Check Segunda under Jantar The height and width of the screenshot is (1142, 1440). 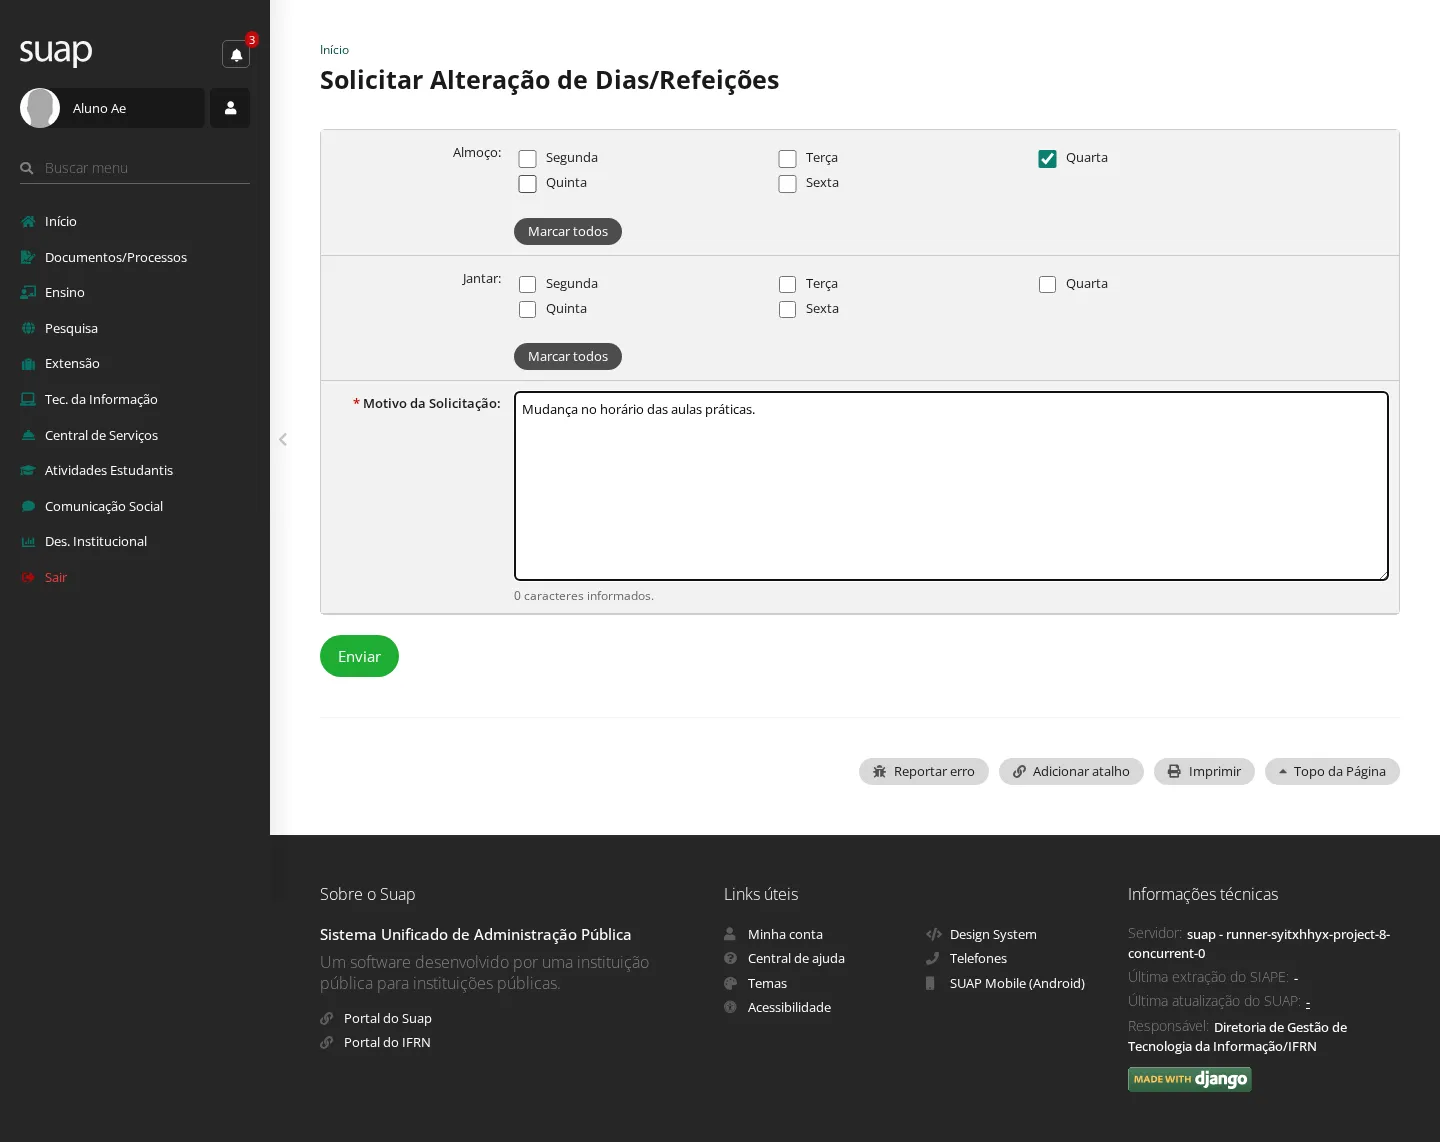click(x=528, y=284)
